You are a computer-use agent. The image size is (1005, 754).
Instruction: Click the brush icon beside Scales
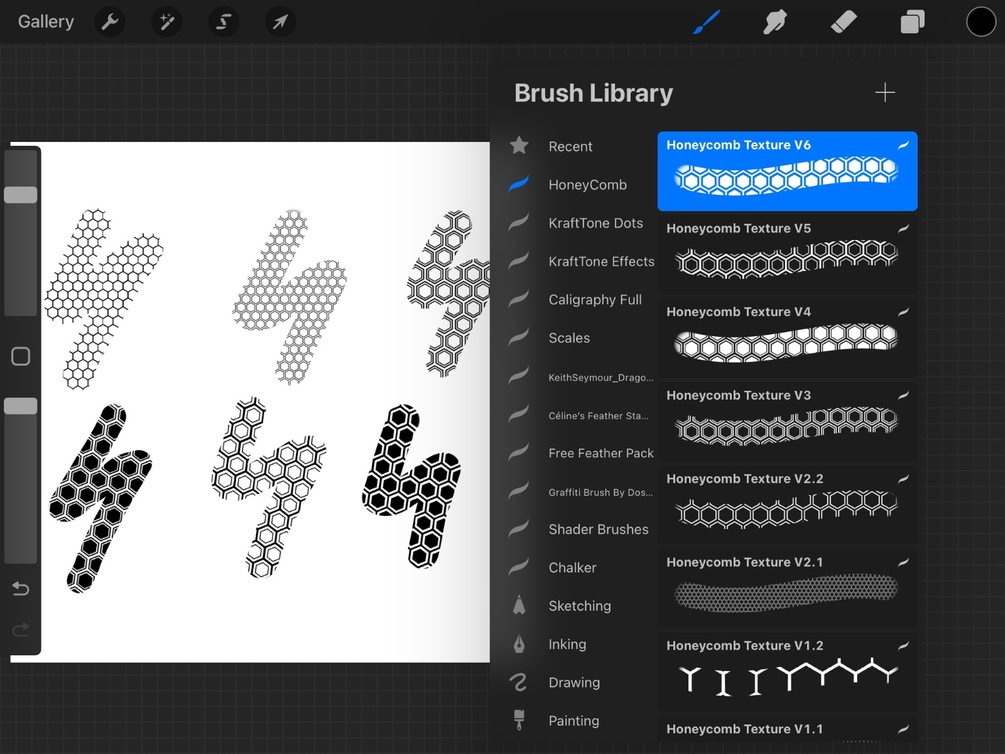[519, 337]
